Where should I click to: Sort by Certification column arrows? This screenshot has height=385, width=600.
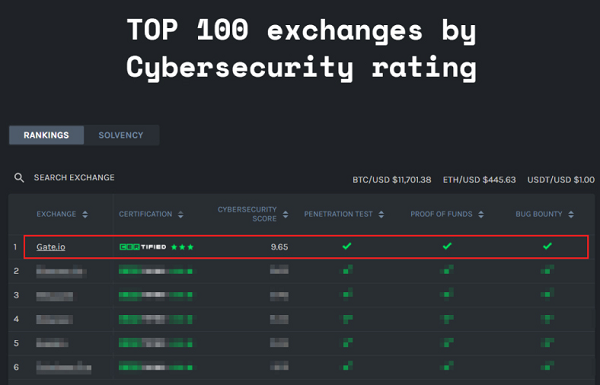click(181, 214)
